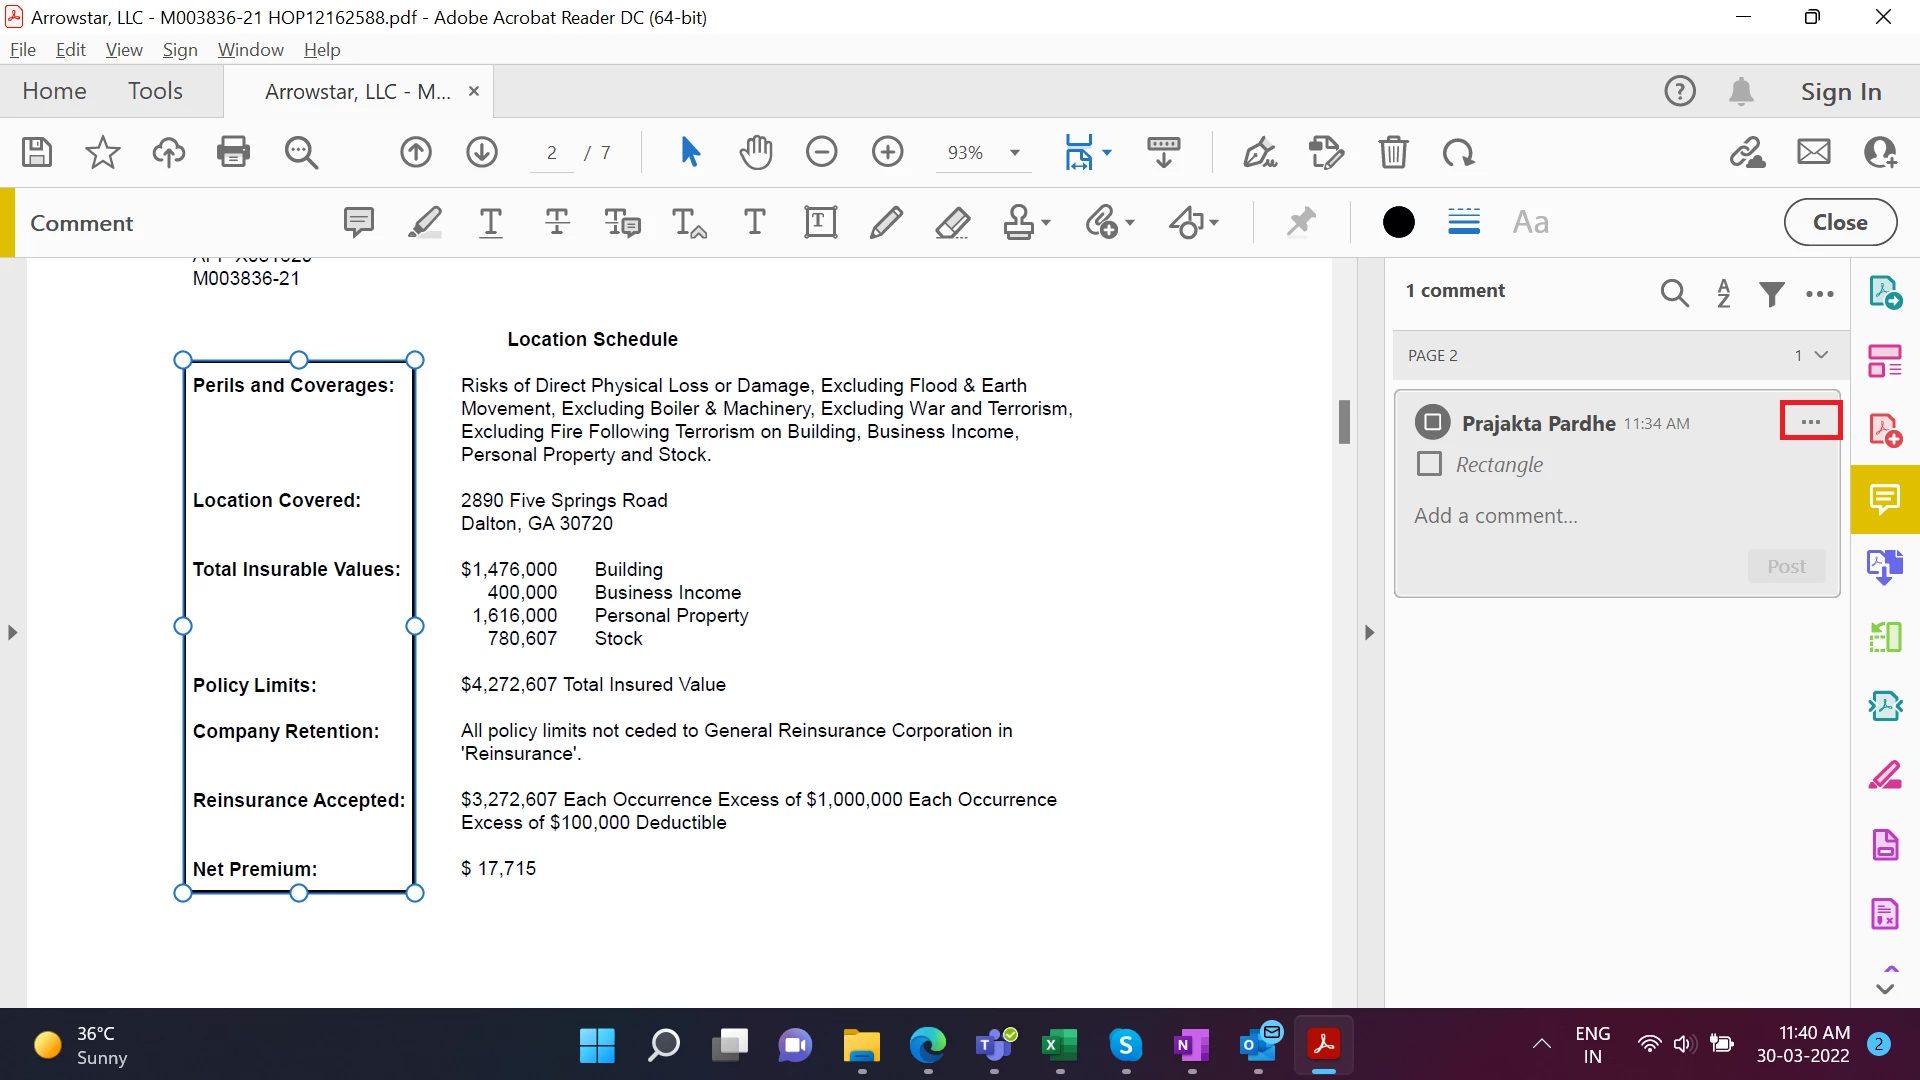The image size is (1920, 1080).
Task: Click the zoom in plus icon
Action: pos(887,152)
